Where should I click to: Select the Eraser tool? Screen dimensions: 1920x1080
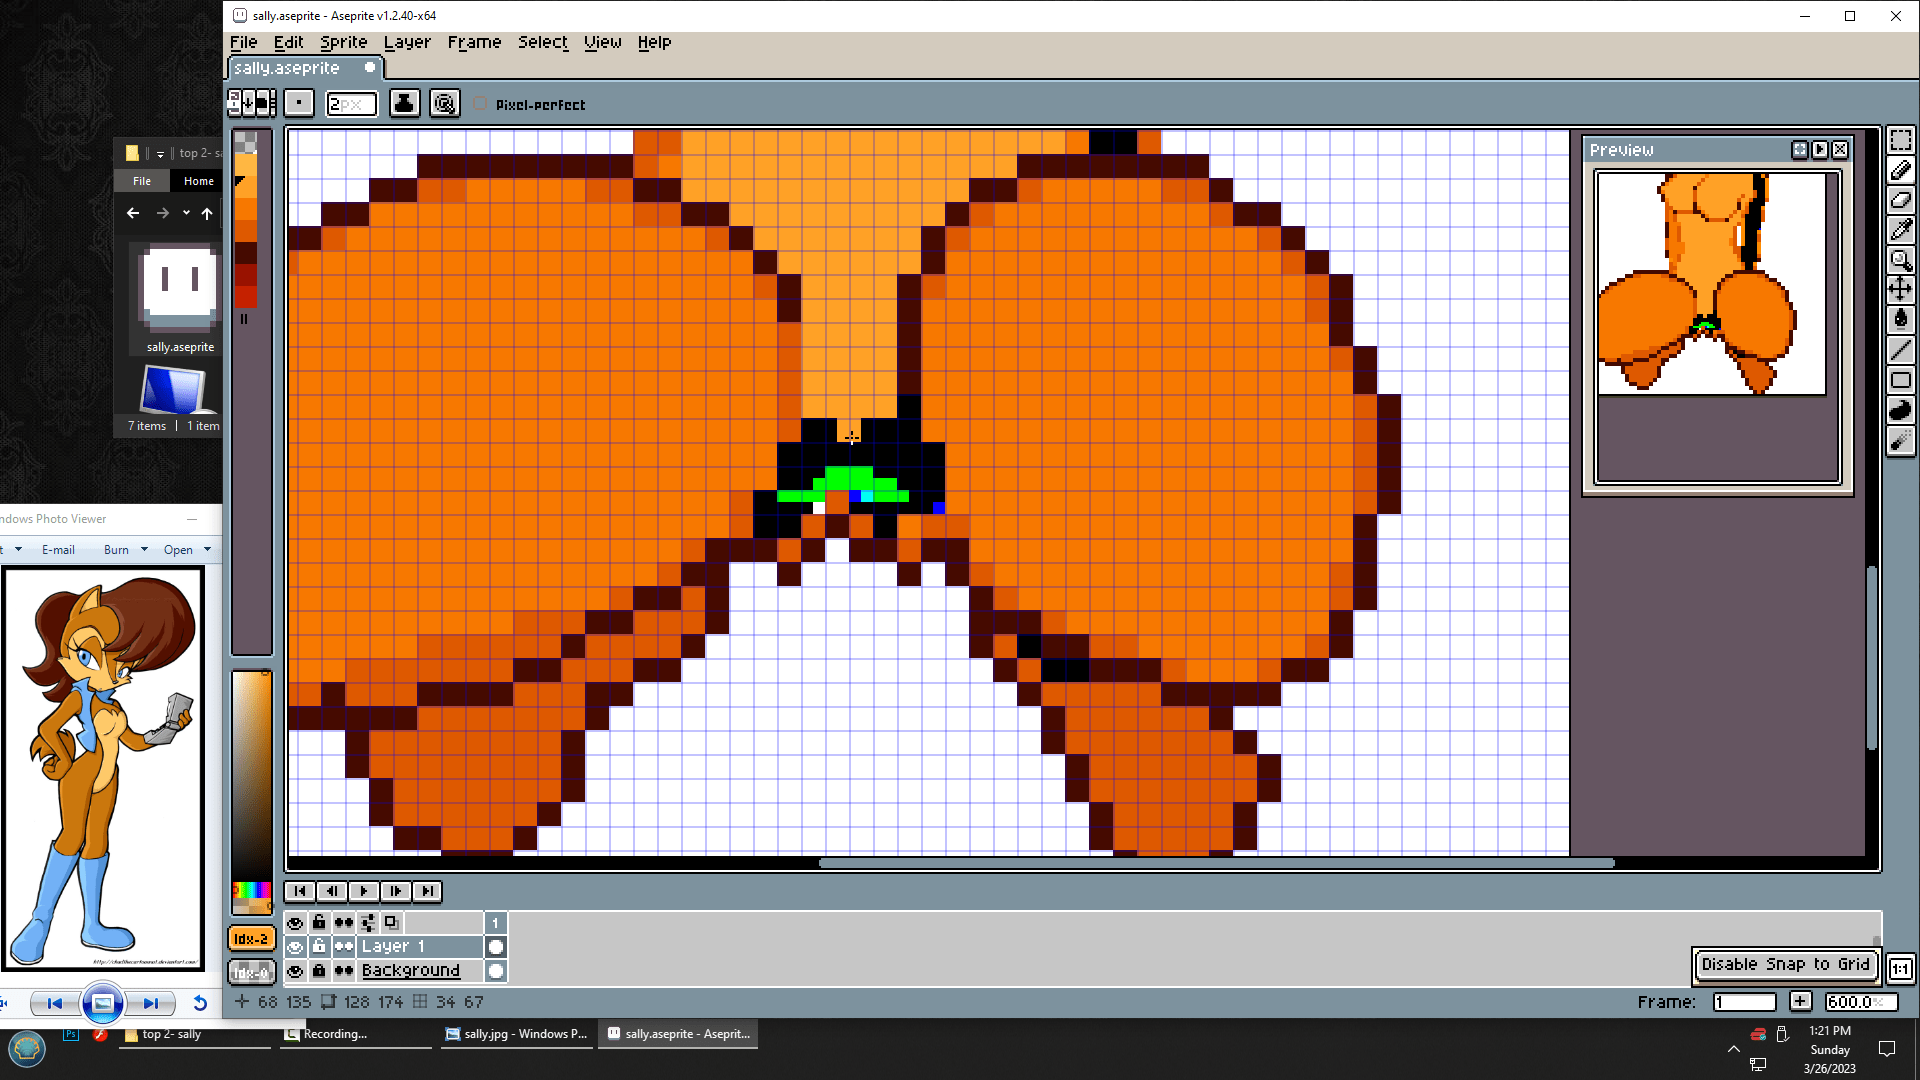coord(1900,200)
